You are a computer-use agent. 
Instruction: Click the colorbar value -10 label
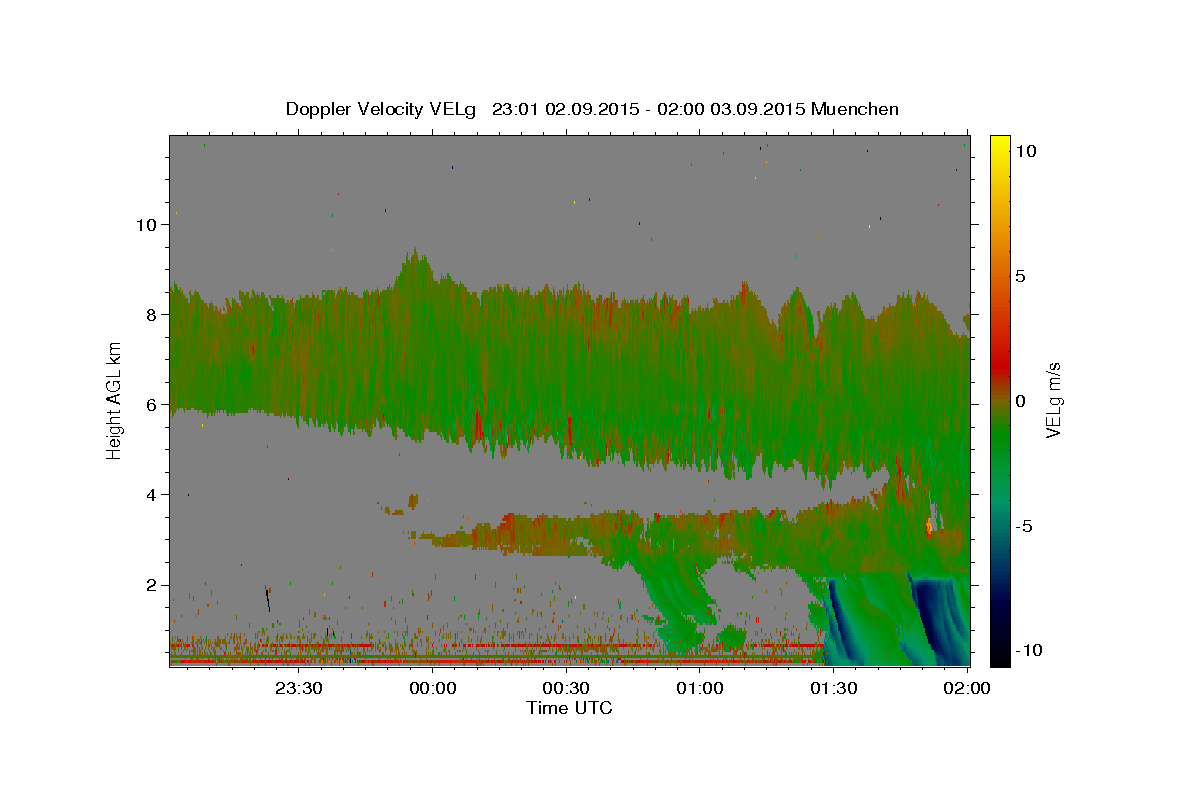[x=1030, y=650]
